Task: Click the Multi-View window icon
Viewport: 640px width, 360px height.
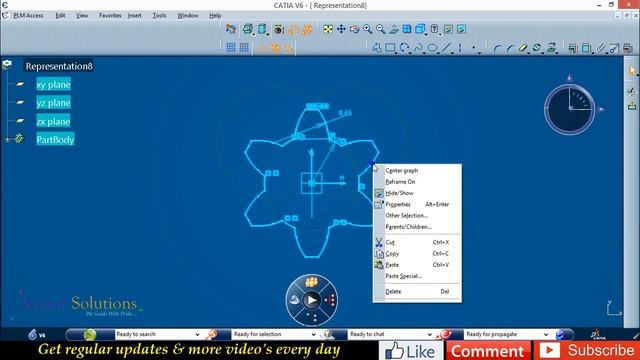Action: tap(407, 29)
